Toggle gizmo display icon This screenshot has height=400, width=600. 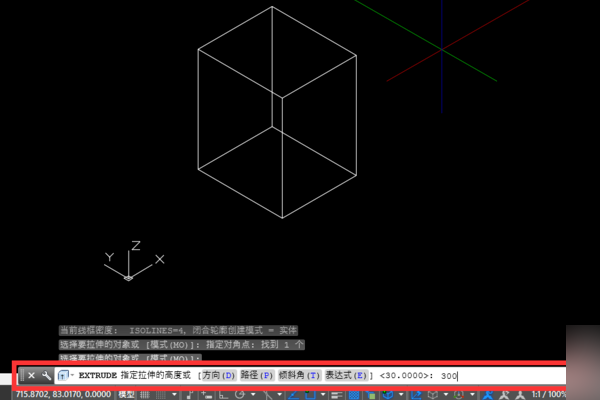pyautogui.click(x=459, y=395)
